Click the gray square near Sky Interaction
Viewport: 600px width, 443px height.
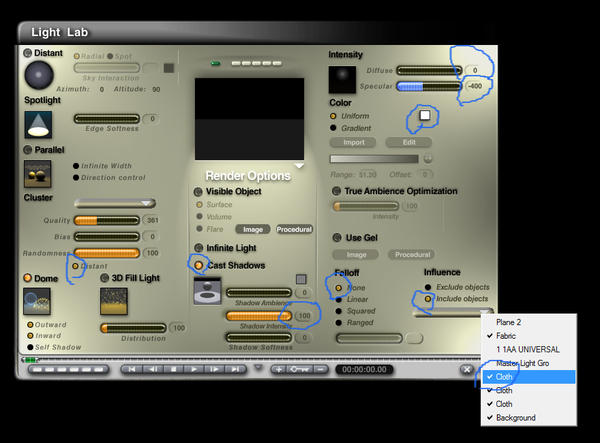(x=169, y=68)
